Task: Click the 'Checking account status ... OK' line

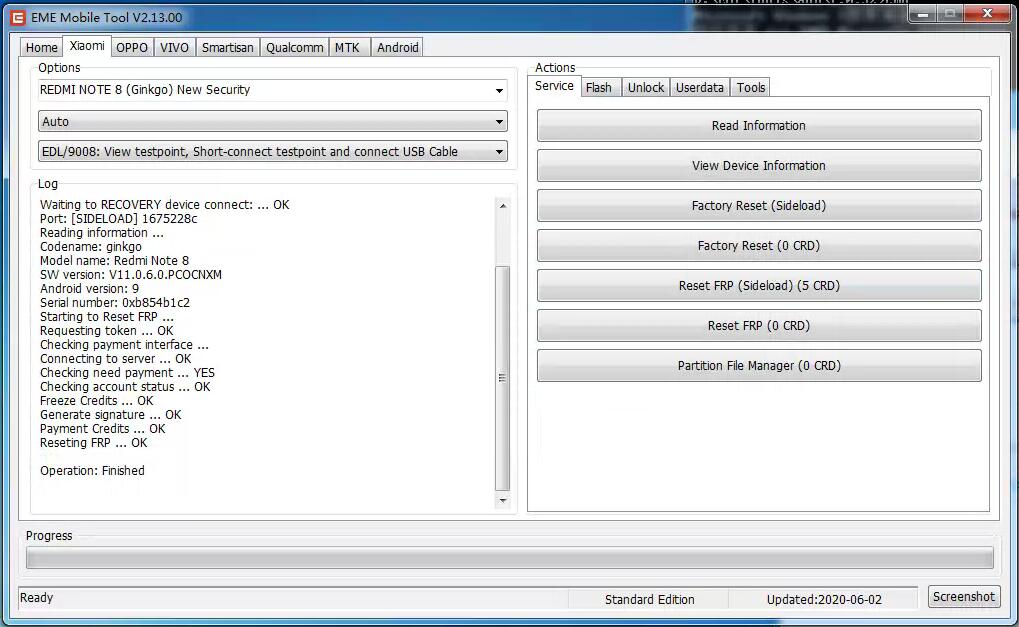Action: coord(125,387)
